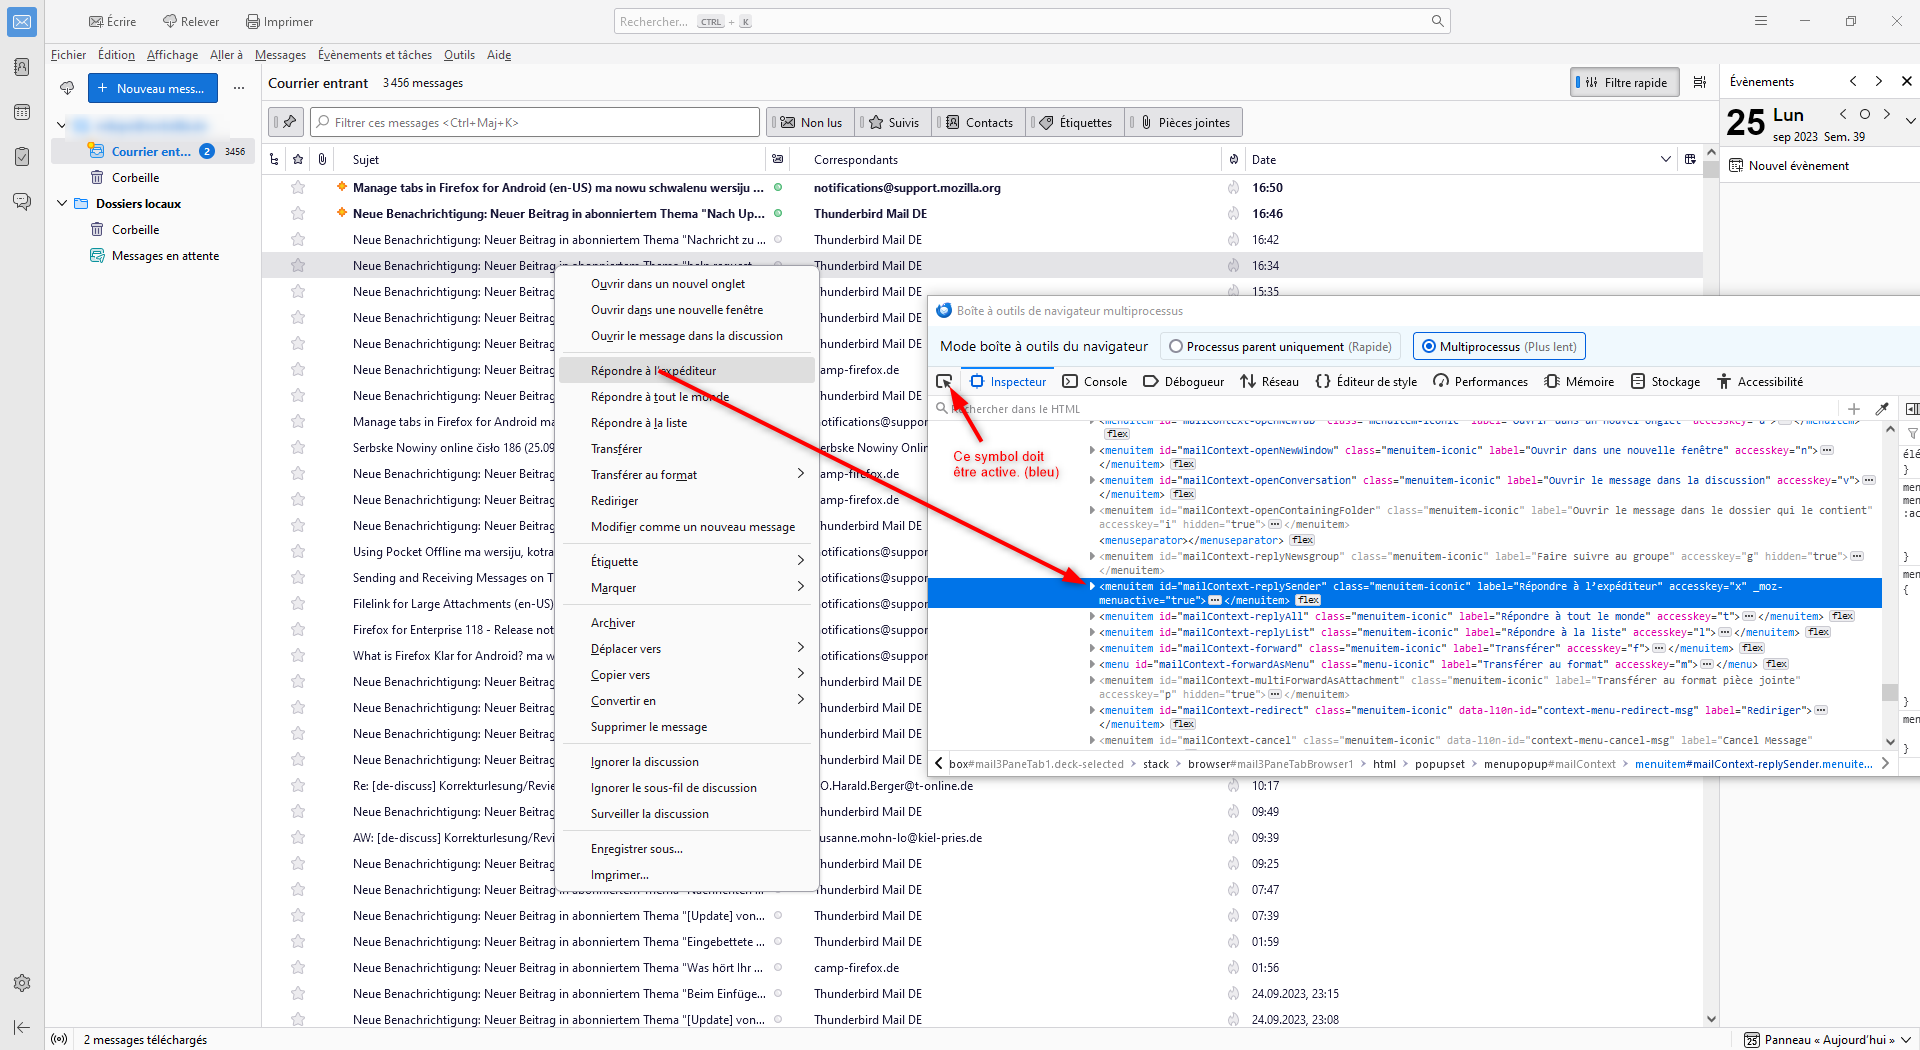Open the Chat sidebar icon
Screen dimensions: 1920x1050
[x=22, y=201]
